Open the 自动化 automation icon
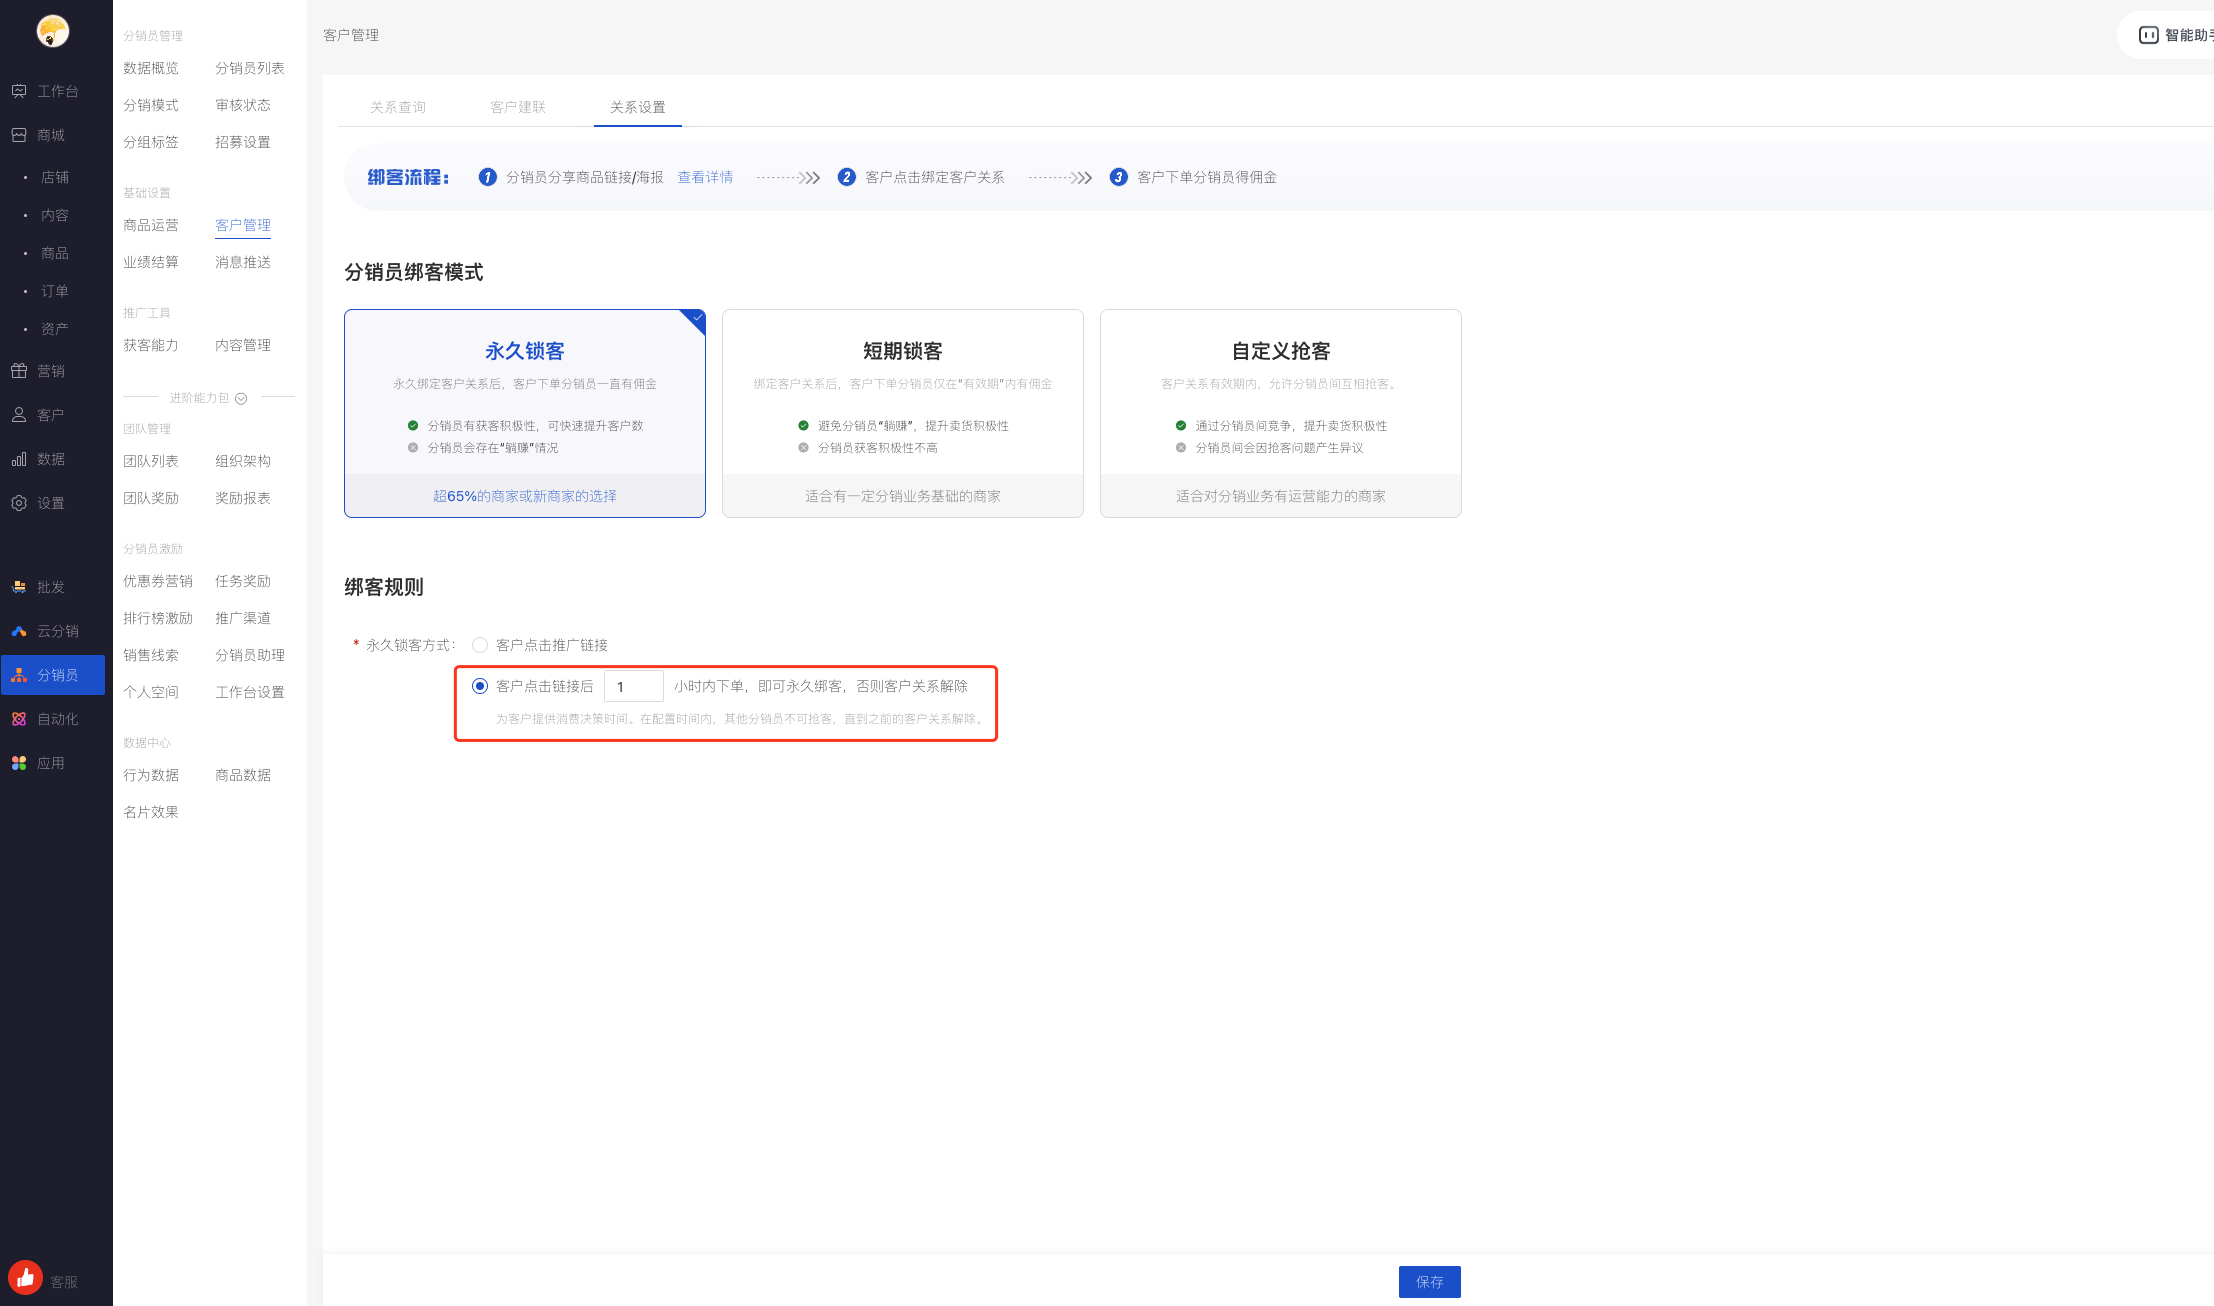Screen dimensions: 2214x1306 click(x=19, y=719)
